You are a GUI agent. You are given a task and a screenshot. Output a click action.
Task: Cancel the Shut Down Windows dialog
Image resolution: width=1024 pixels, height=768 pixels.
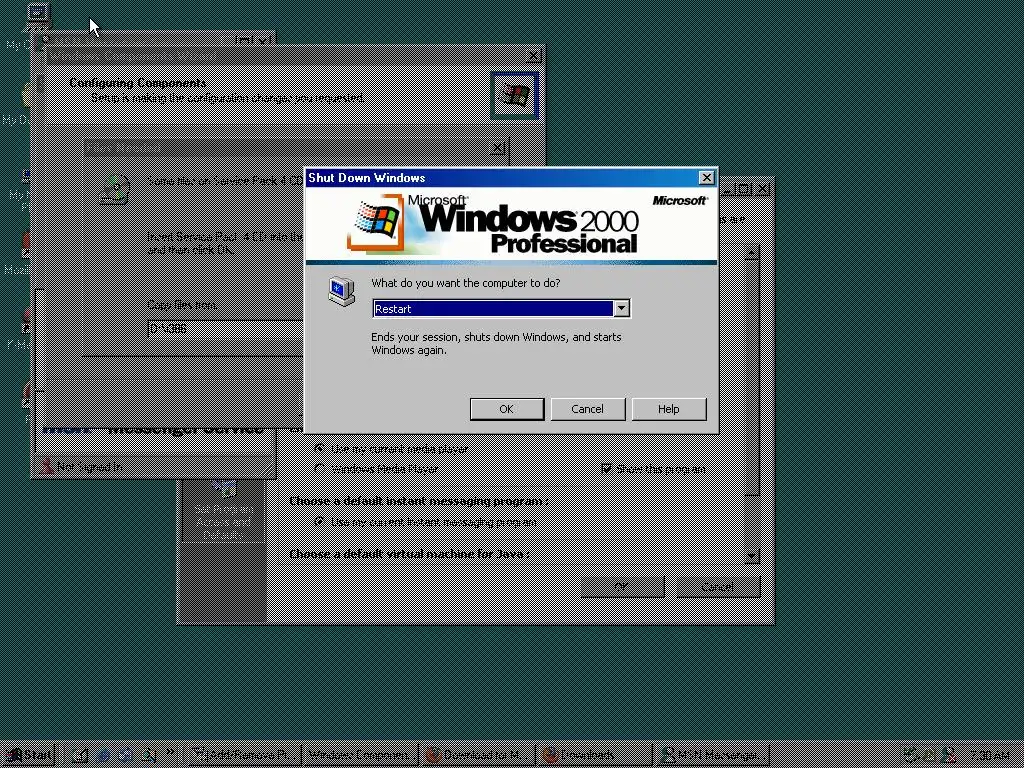[587, 409]
